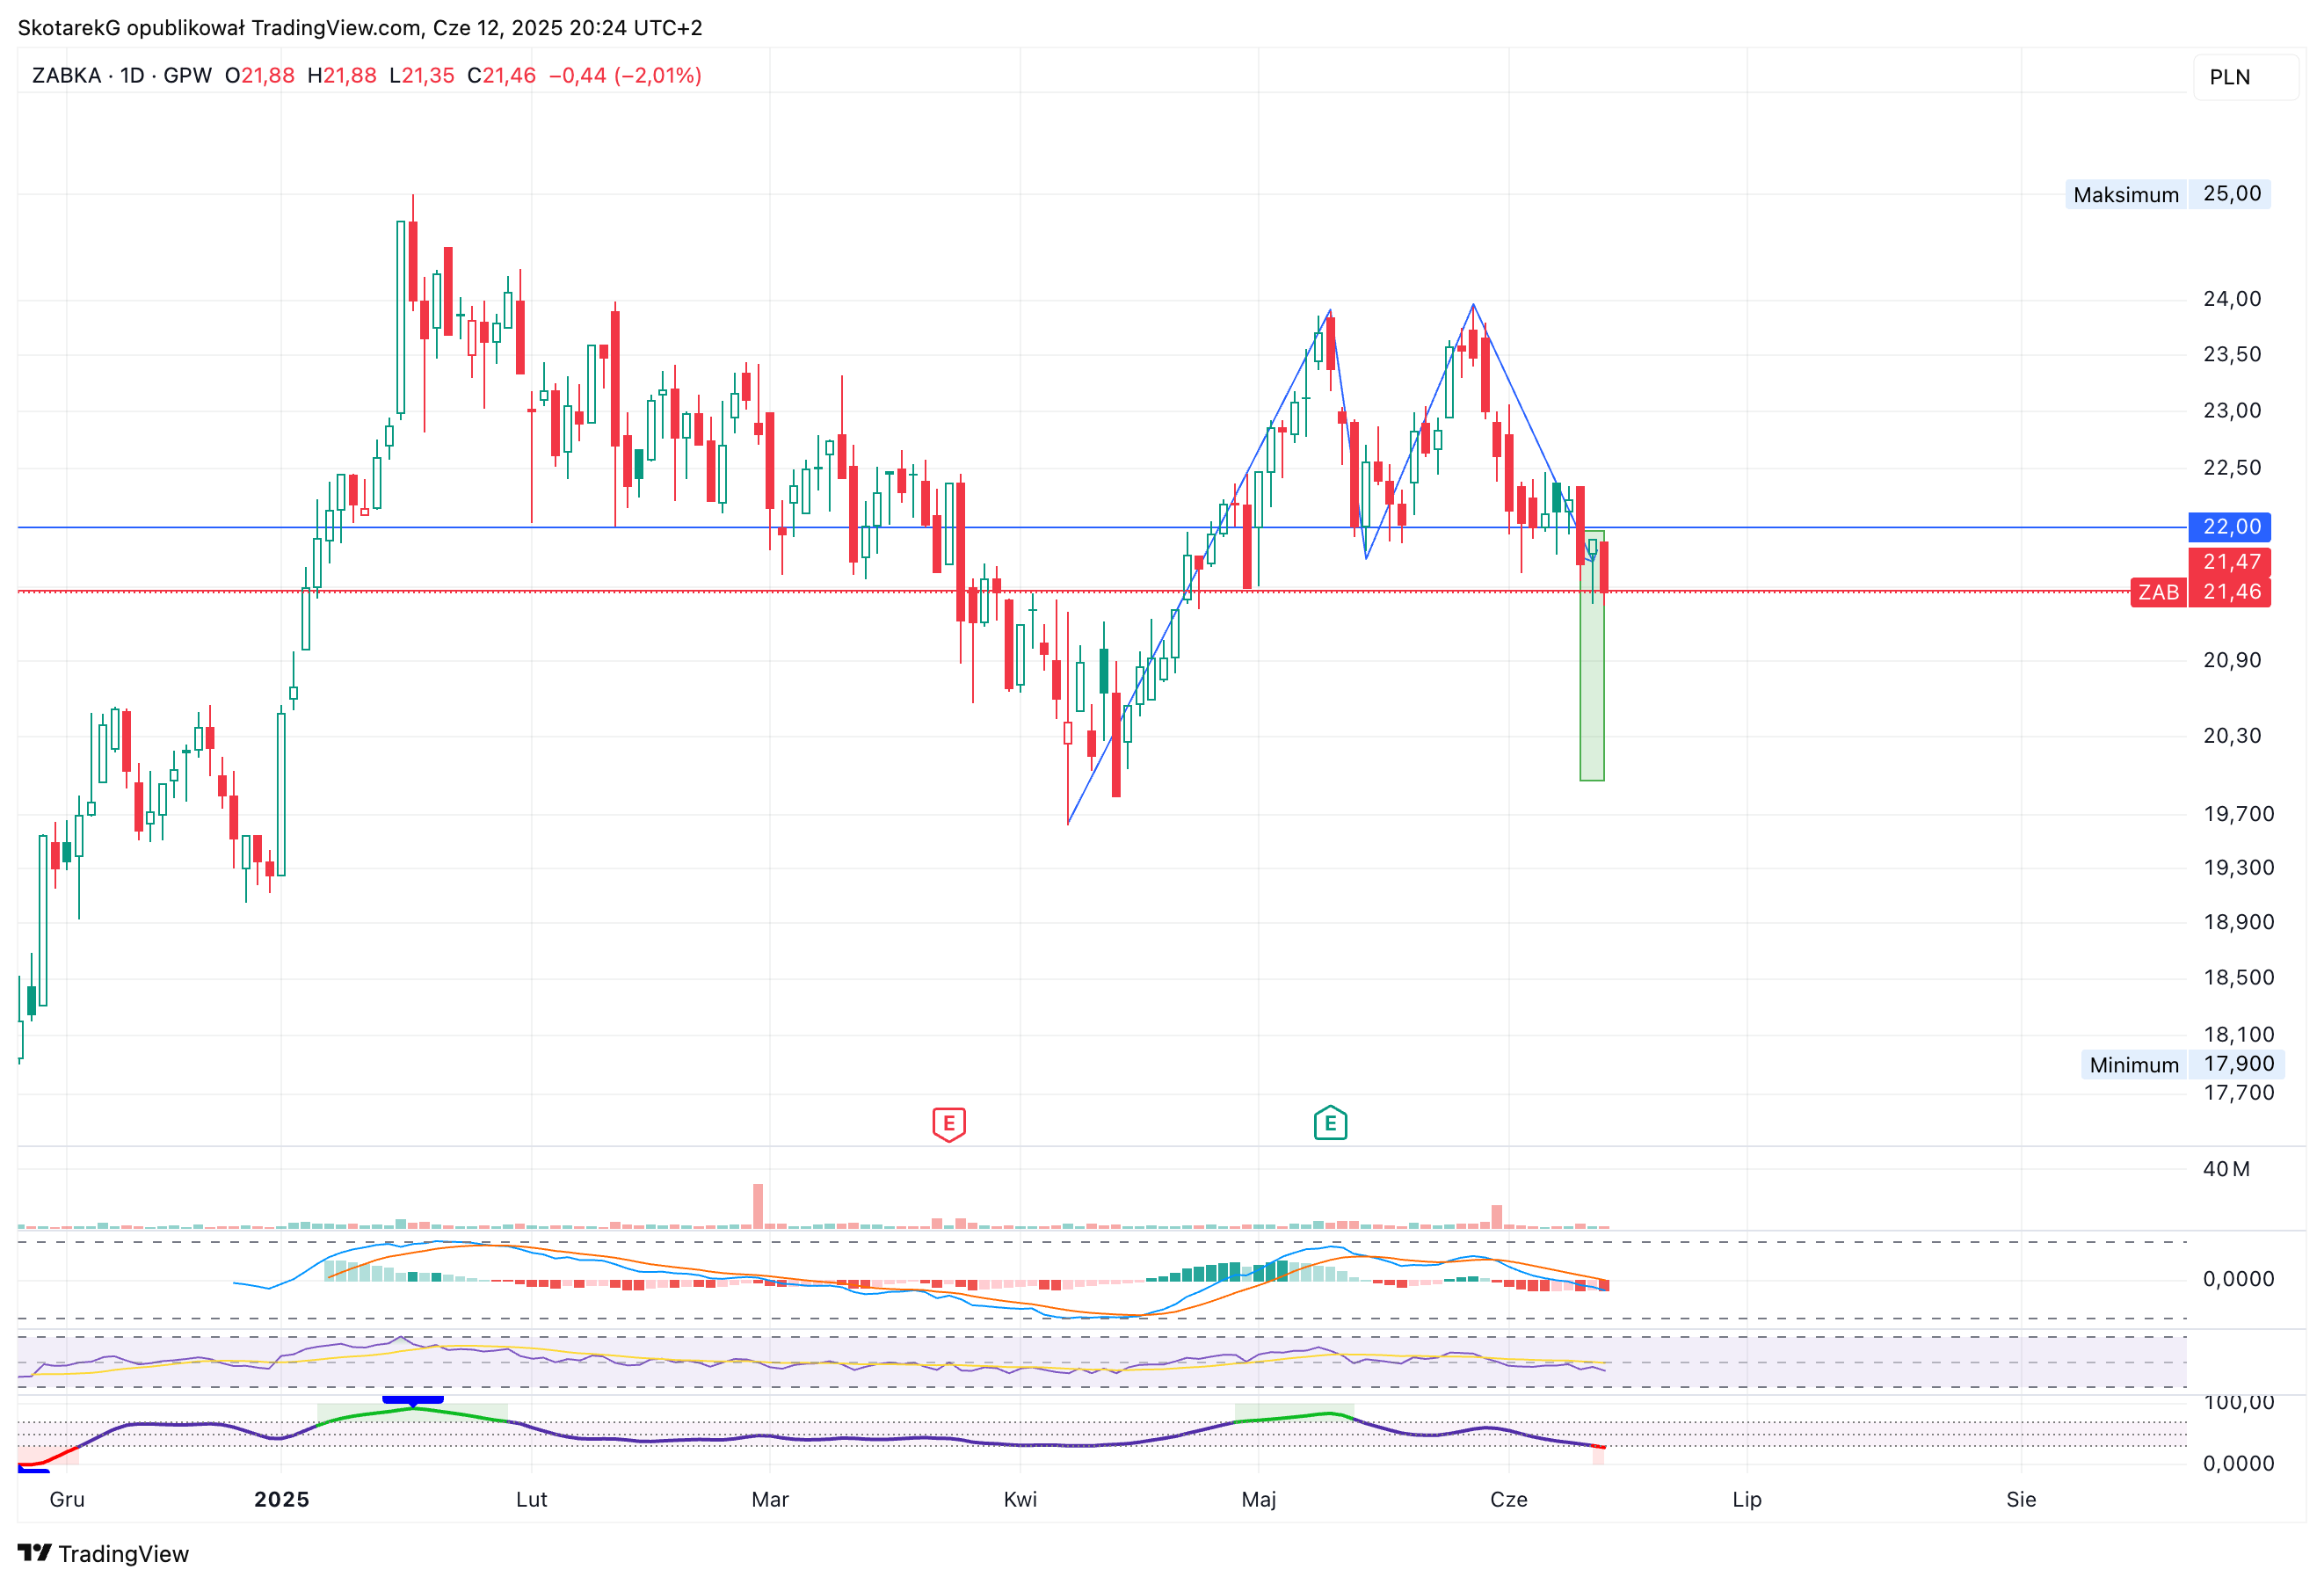Click the Maj month label on time axis
The height and width of the screenshot is (1584, 2324).
click(1258, 1499)
